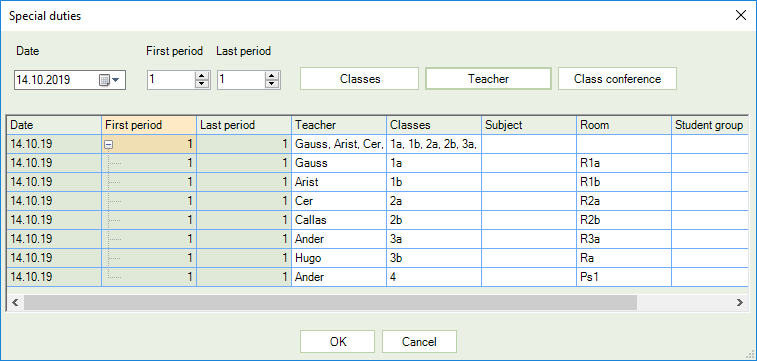The height and width of the screenshot is (361, 757).
Task: Select the Ander cell in class 4 row
Action: click(x=339, y=277)
